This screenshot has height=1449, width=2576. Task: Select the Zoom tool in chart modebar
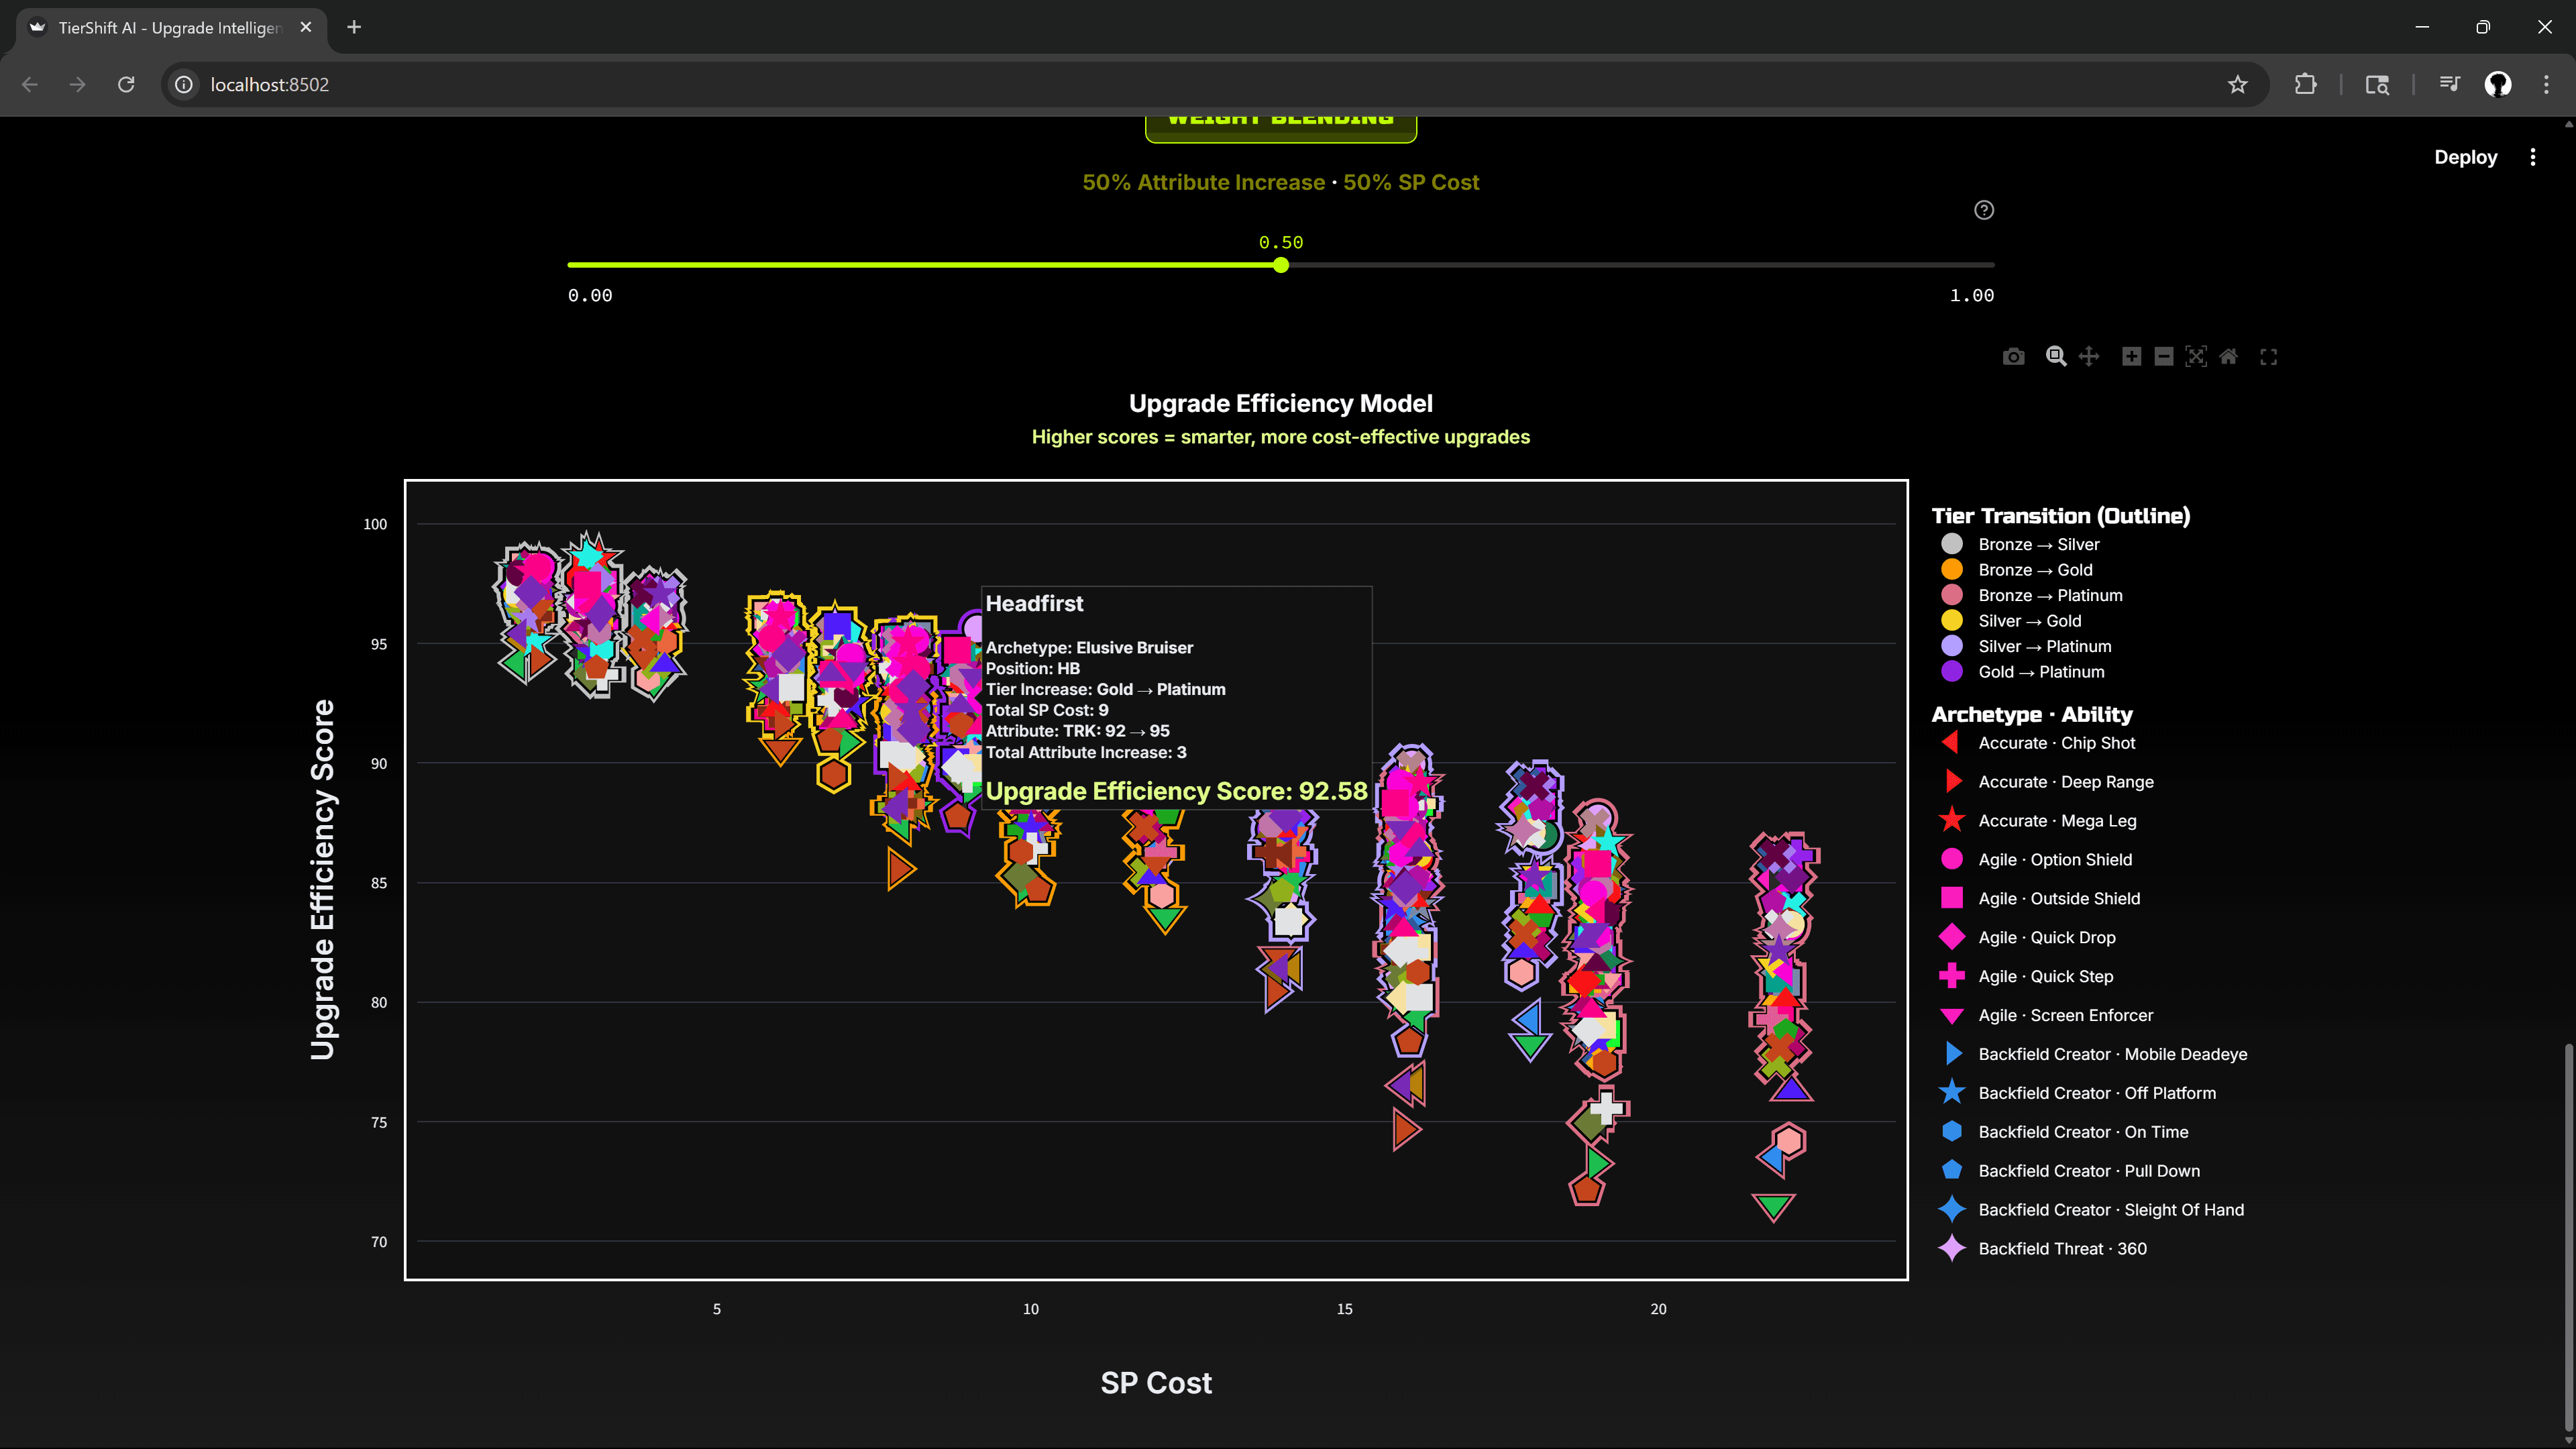point(2056,357)
